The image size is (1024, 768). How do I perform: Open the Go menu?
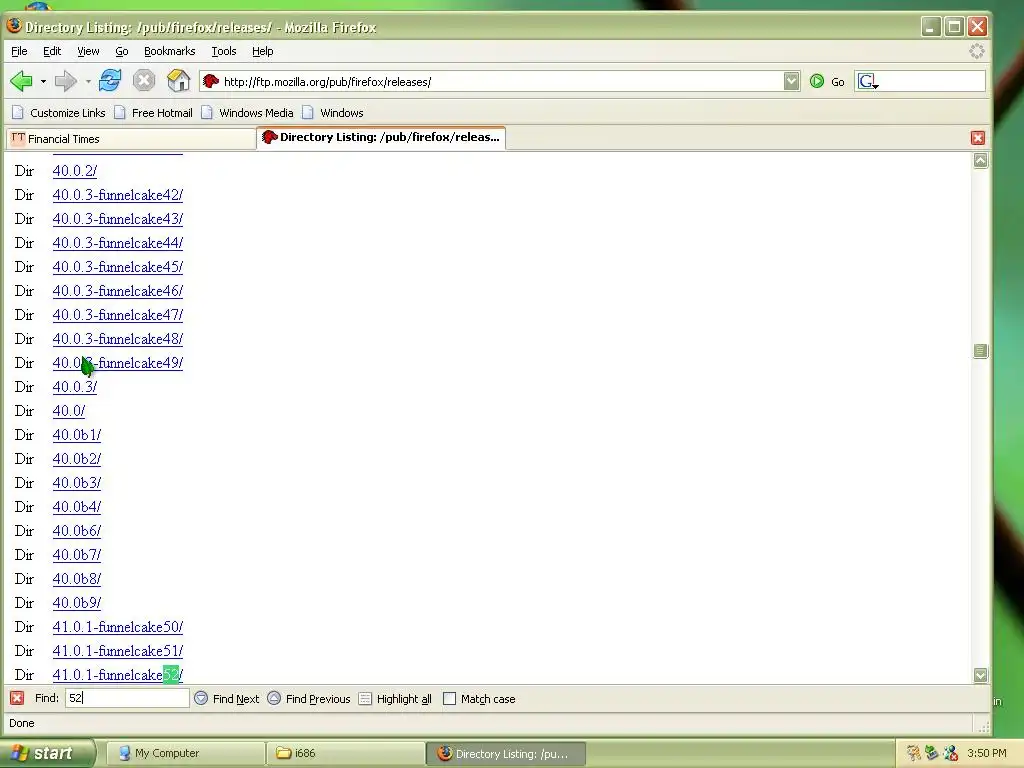click(x=121, y=51)
